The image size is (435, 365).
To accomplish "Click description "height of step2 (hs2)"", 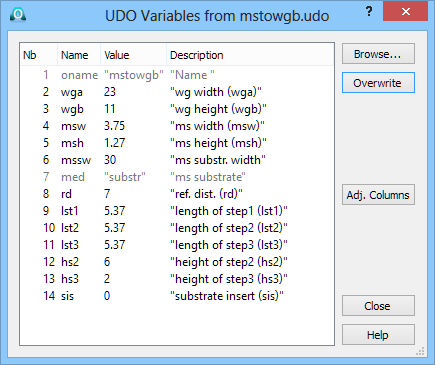I will 229,262.
